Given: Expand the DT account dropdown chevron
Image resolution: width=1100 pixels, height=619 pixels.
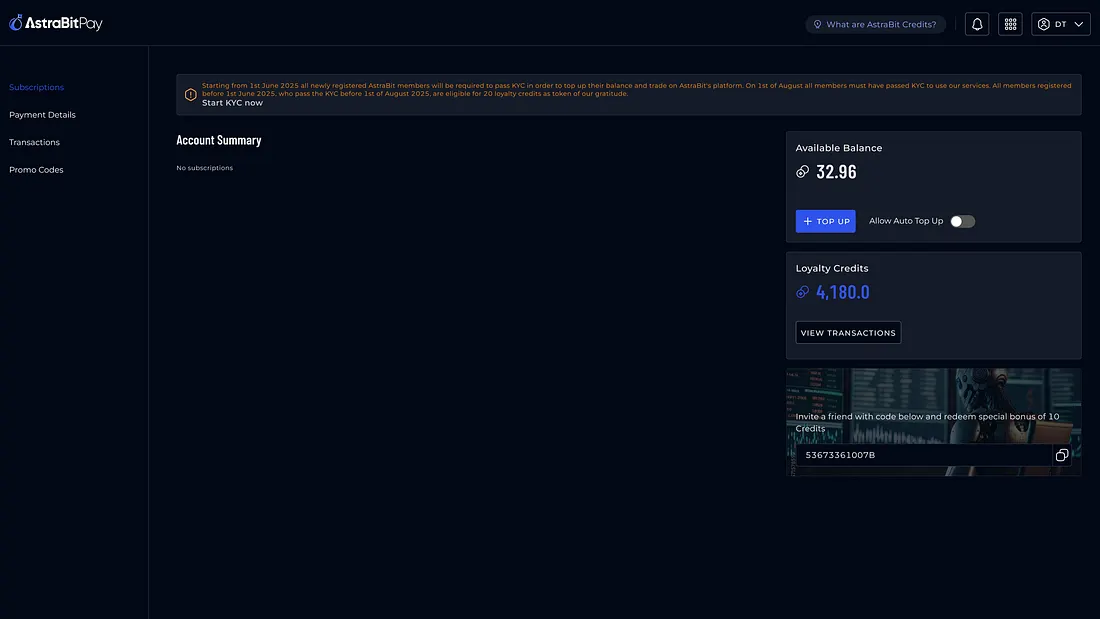Looking at the screenshot, I should pos(1079,24).
